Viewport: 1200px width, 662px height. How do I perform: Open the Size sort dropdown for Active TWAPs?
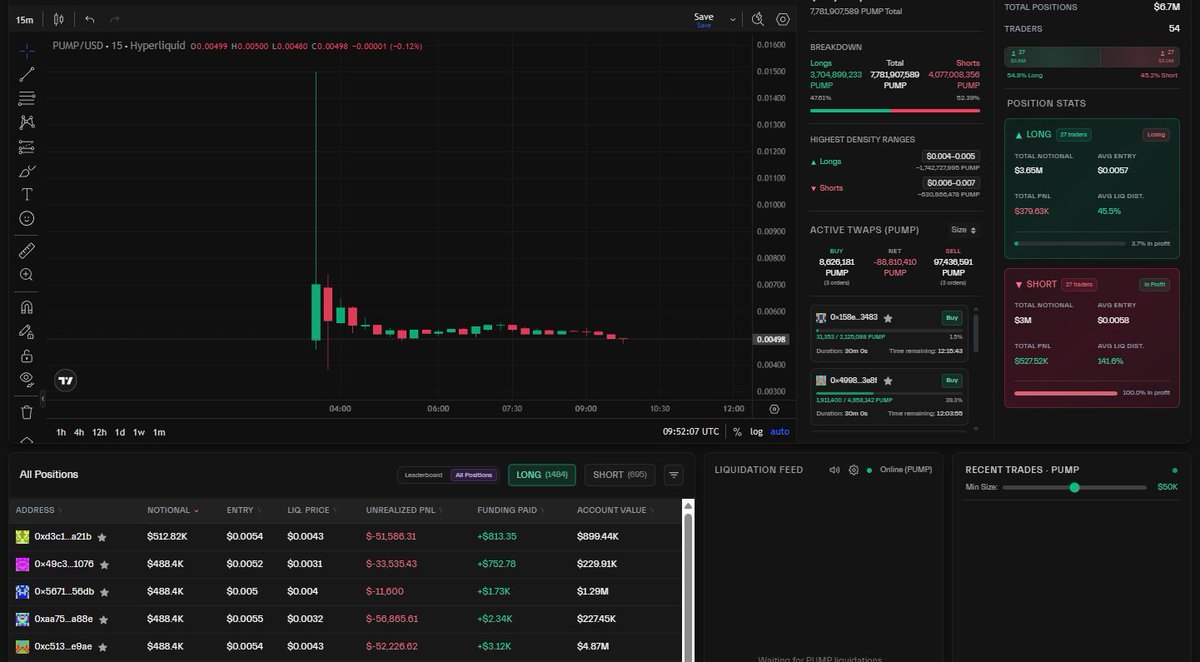pos(965,230)
